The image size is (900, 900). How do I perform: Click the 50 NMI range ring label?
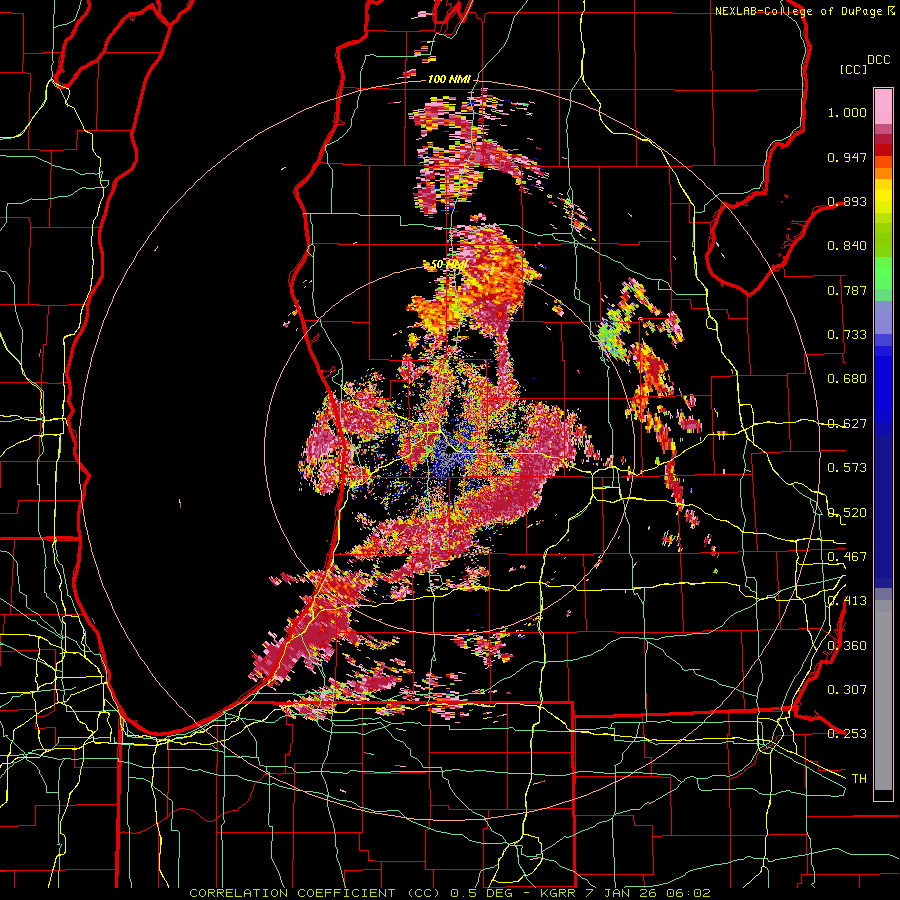click(x=448, y=265)
